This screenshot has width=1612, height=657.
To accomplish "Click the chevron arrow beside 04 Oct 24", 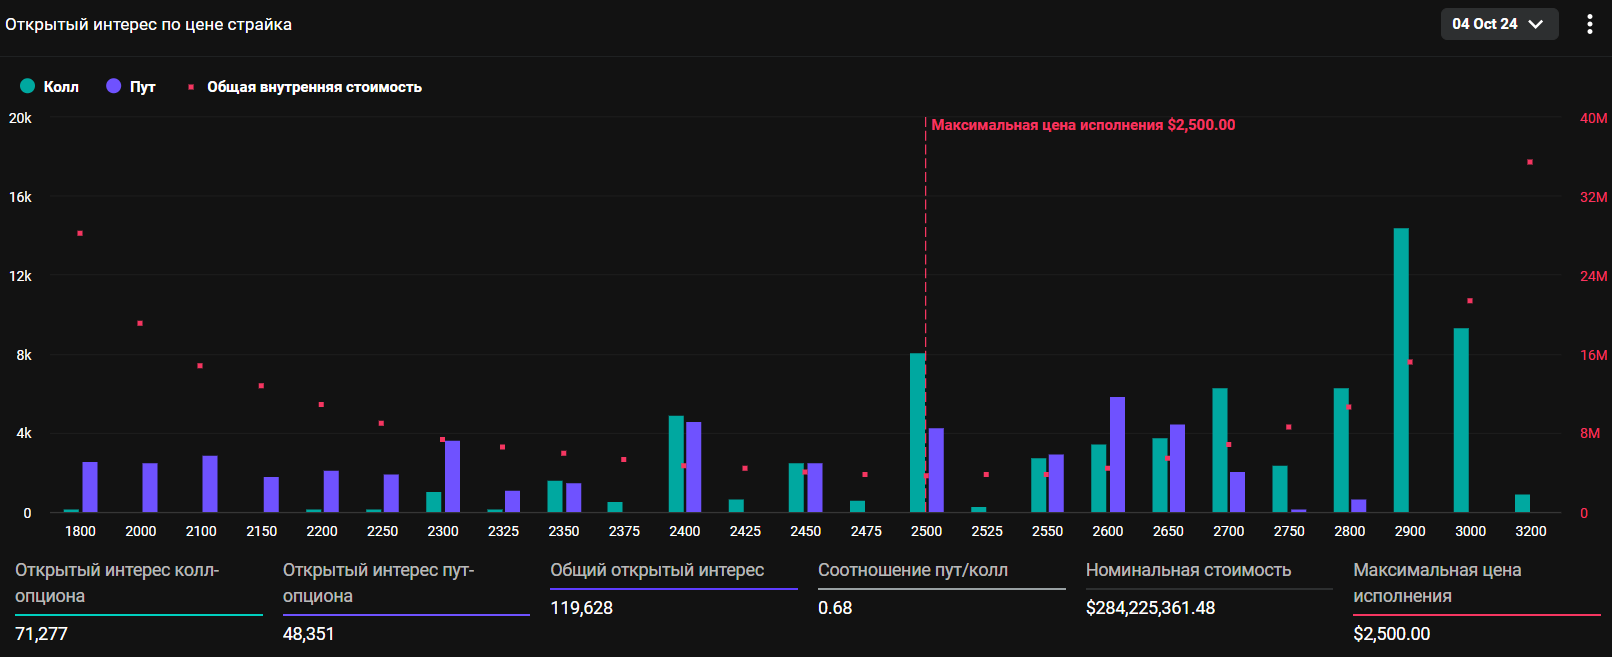I will [x=1536, y=24].
